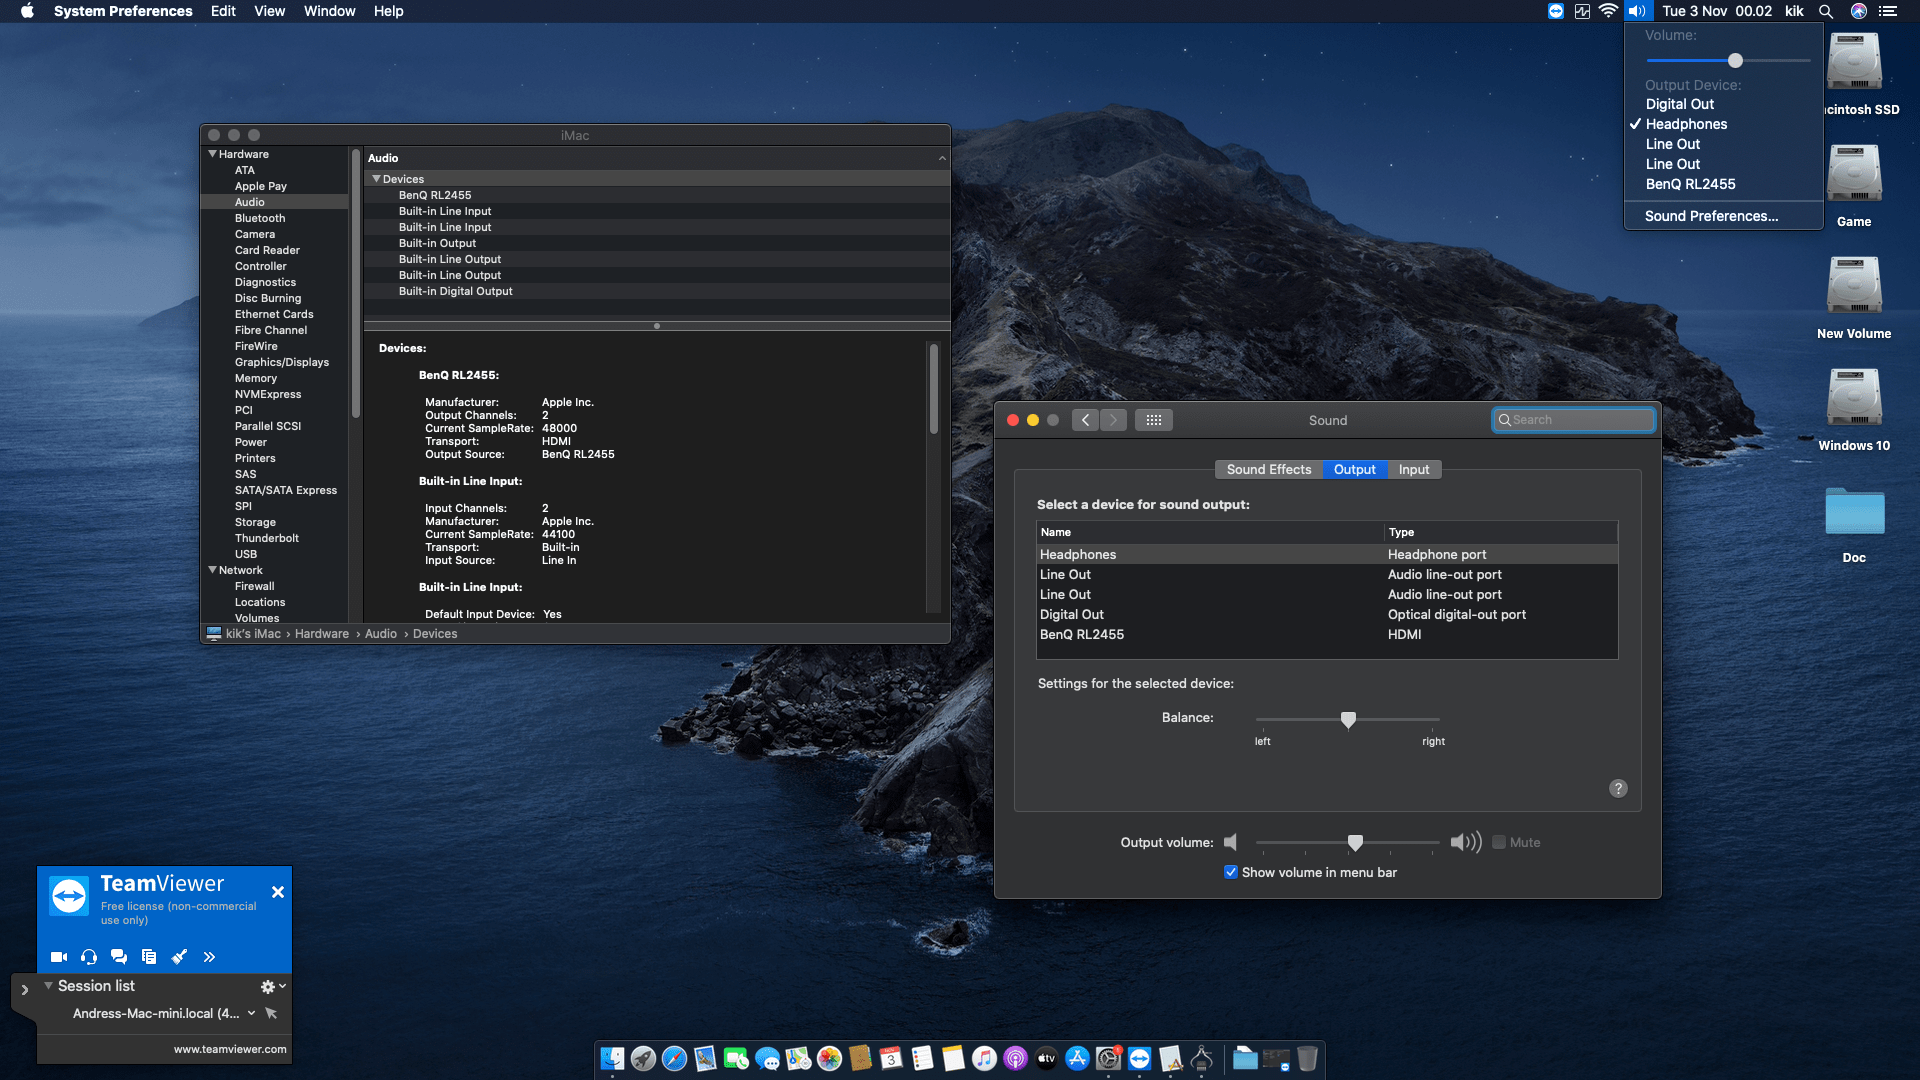Enable the Mute checkbox for output volume
Viewport: 1920px width, 1080px height.
[x=1499, y=842]
